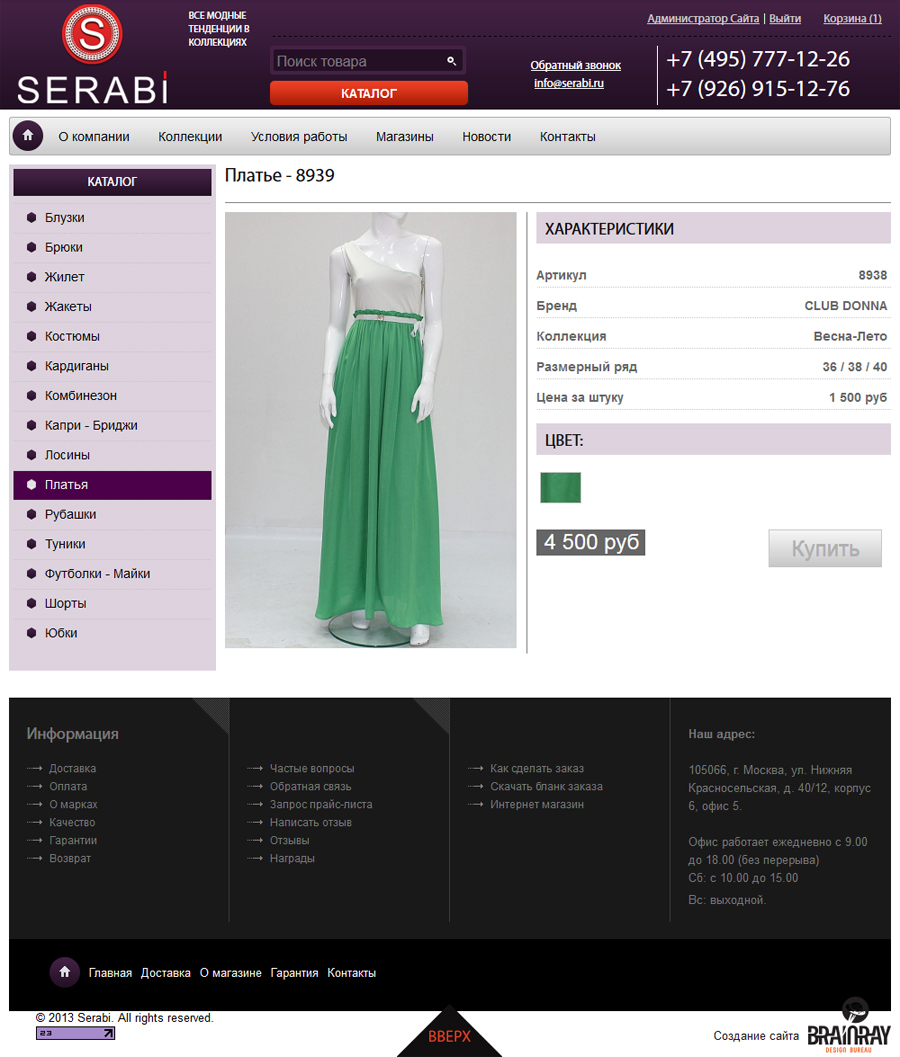
Task: Click the Выйти logout link
Action: (x=785, y=18)
